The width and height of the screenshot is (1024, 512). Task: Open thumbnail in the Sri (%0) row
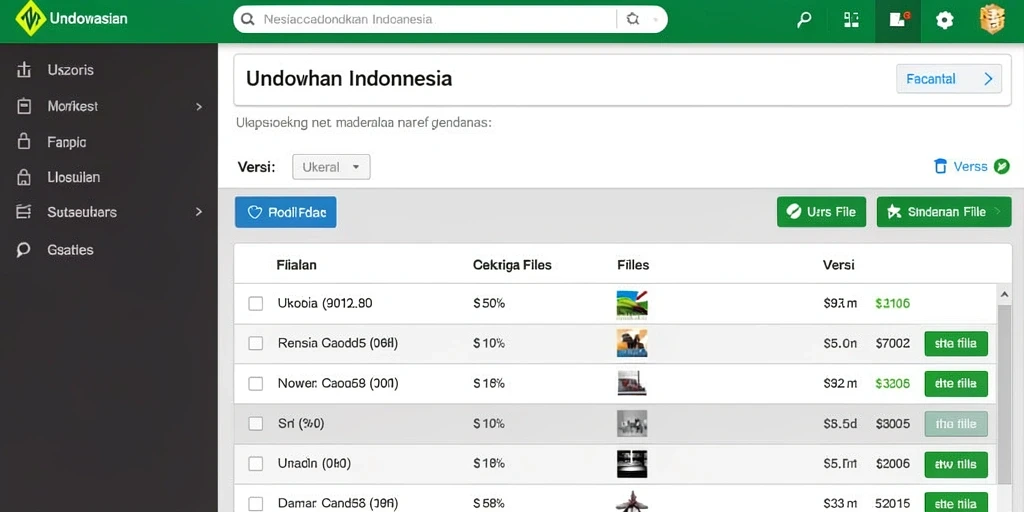(632, 423)
